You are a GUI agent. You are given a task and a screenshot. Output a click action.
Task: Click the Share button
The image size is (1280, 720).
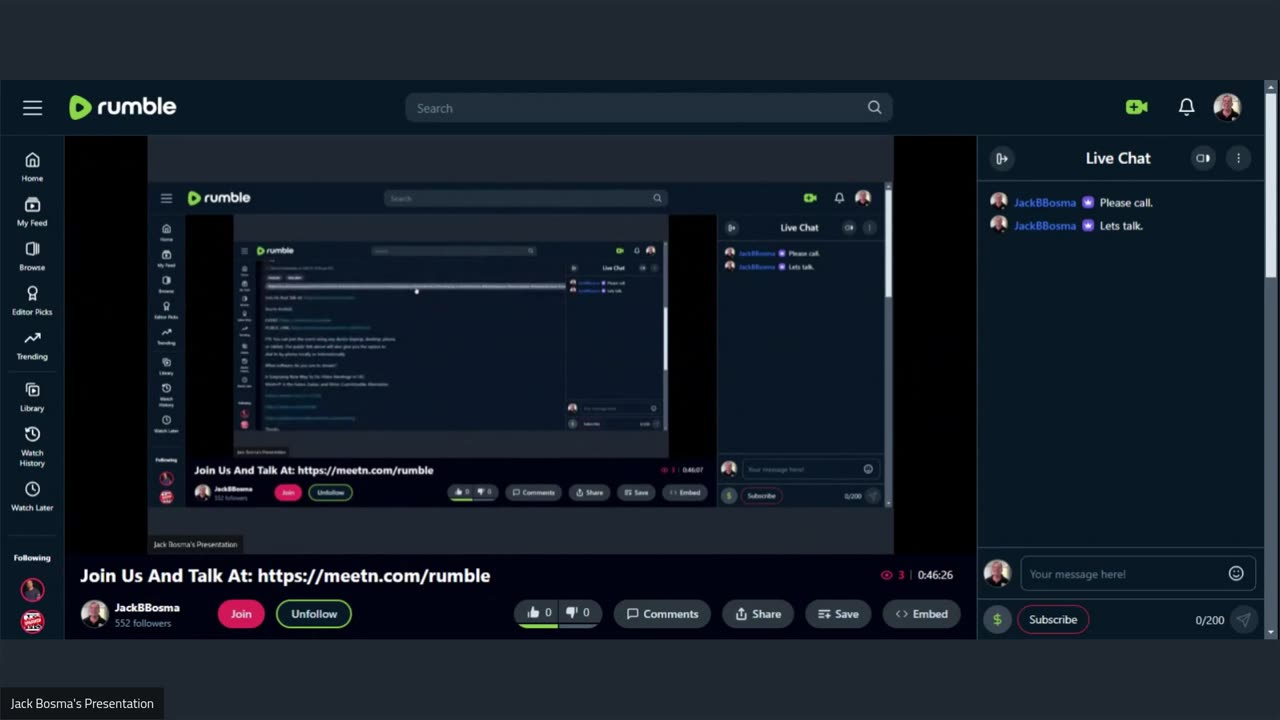pyautogui.click(x=758, y=614)
